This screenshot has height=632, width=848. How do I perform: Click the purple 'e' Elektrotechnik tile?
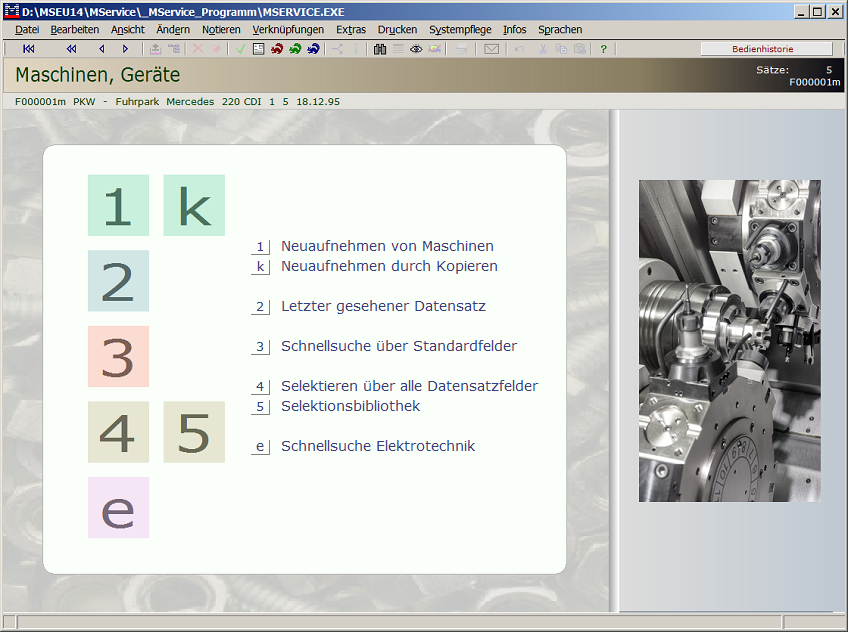click(x=118, y=507)
